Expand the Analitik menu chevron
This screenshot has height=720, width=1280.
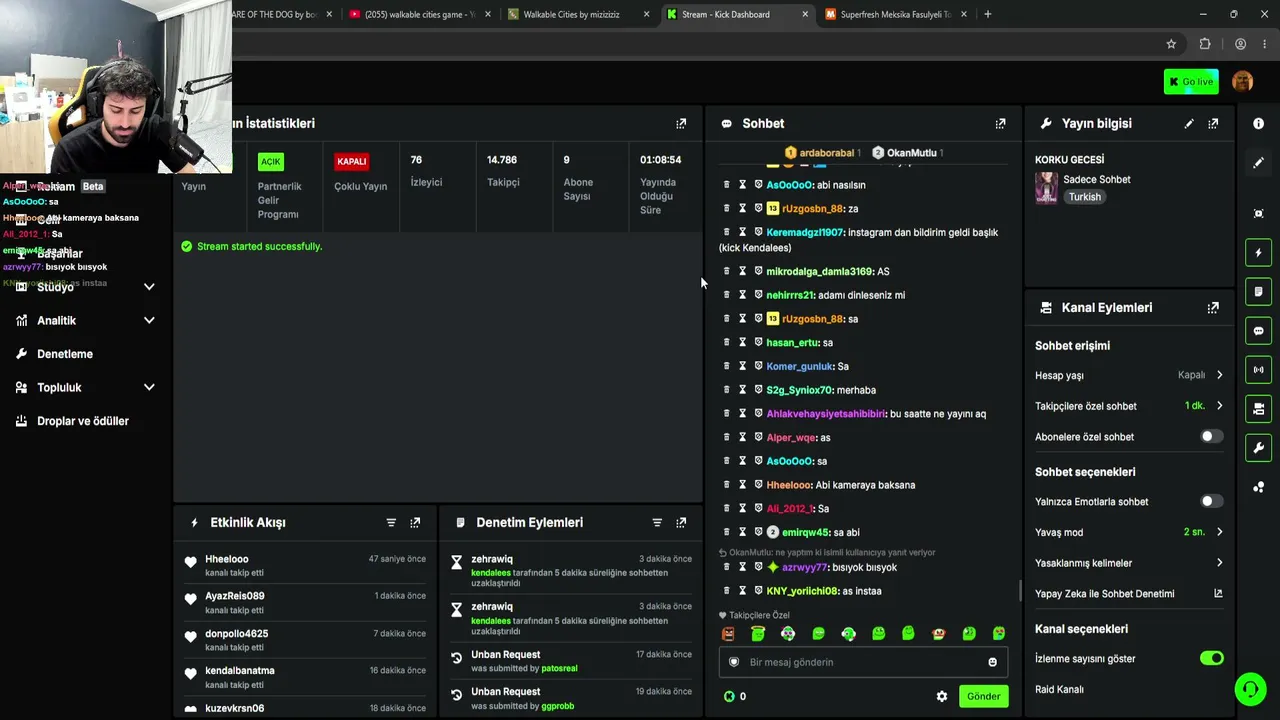pyautogui.click(x=149, y=320)
